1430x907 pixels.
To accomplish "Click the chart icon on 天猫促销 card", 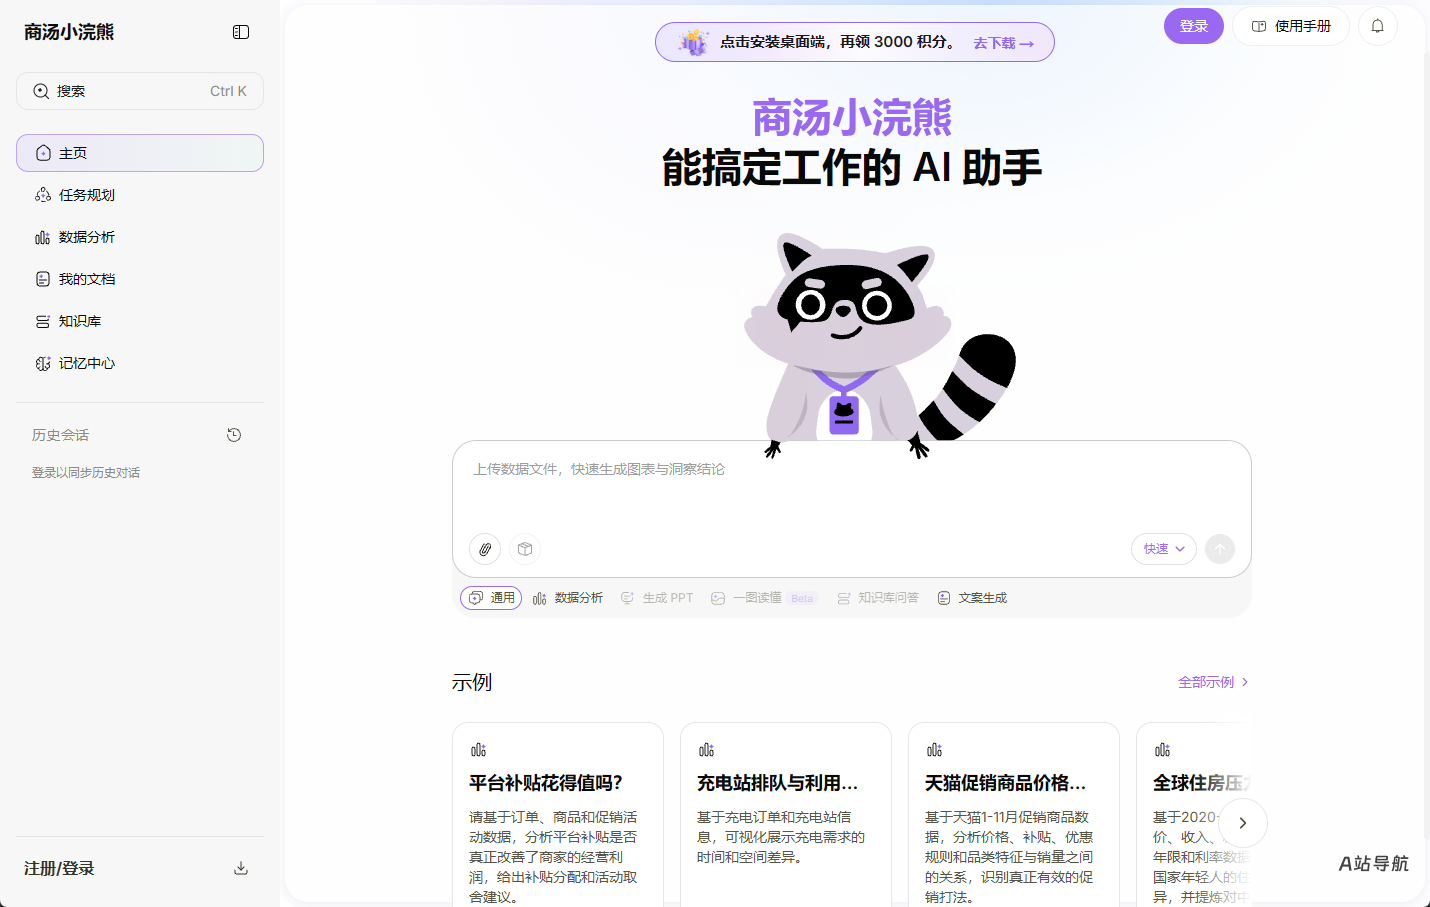I will coord(934,750).
